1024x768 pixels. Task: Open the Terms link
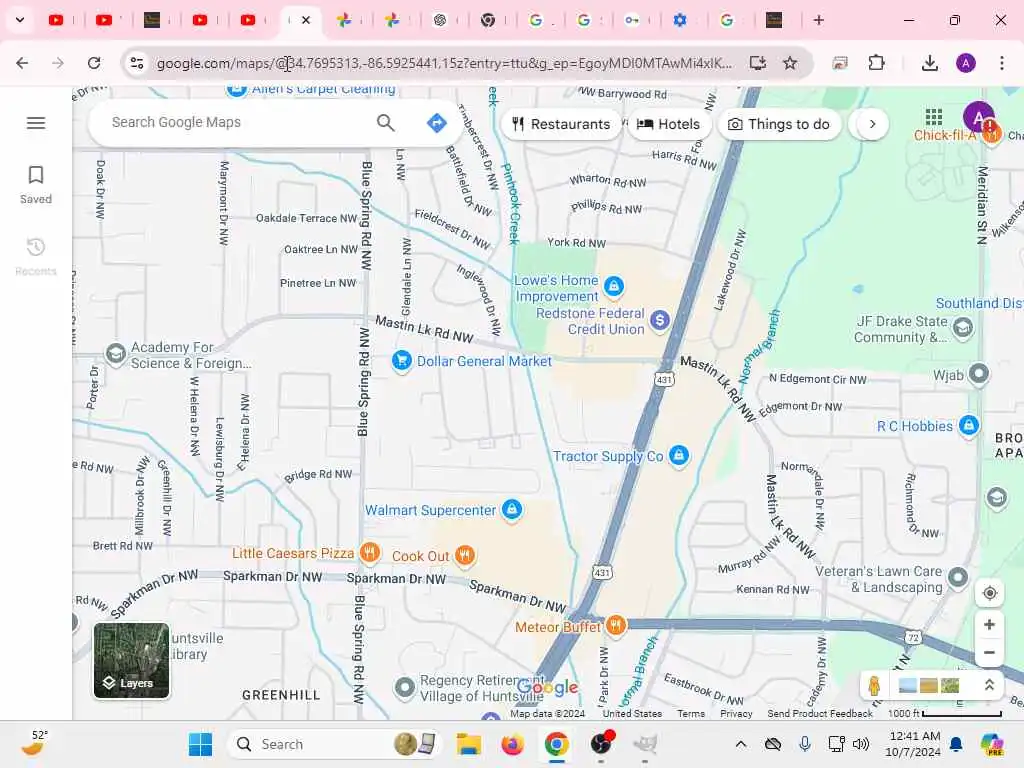point(691,714)
